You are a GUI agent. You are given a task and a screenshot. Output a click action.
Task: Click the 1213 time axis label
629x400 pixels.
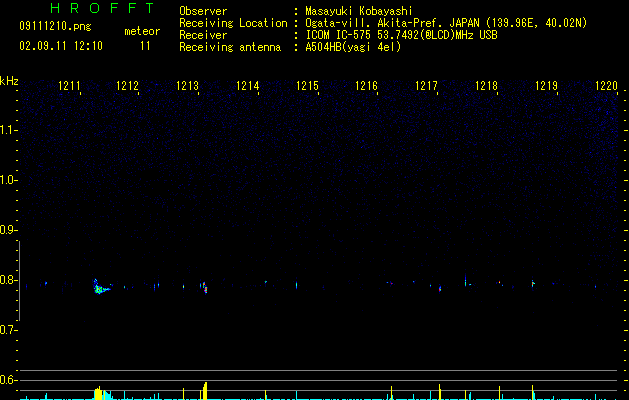coord(187,86)
